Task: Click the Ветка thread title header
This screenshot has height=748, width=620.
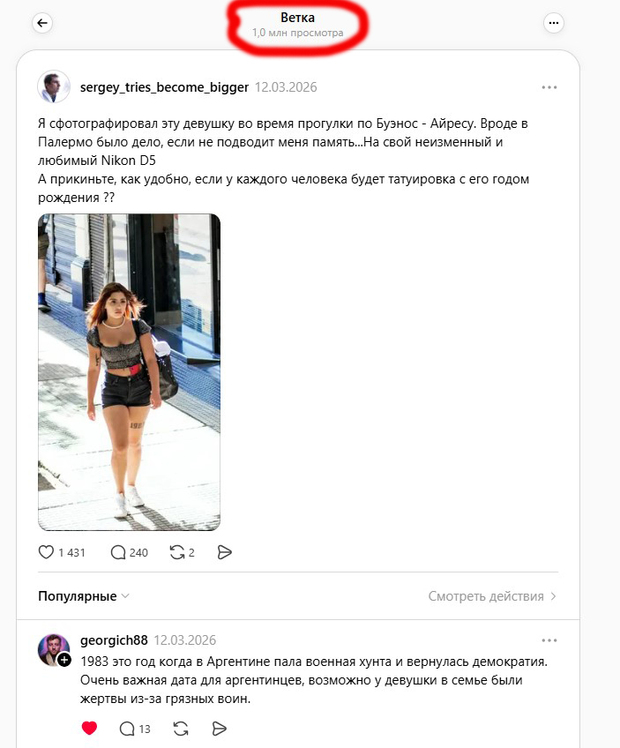Action: pyautogui.click(x=298, y=18)
